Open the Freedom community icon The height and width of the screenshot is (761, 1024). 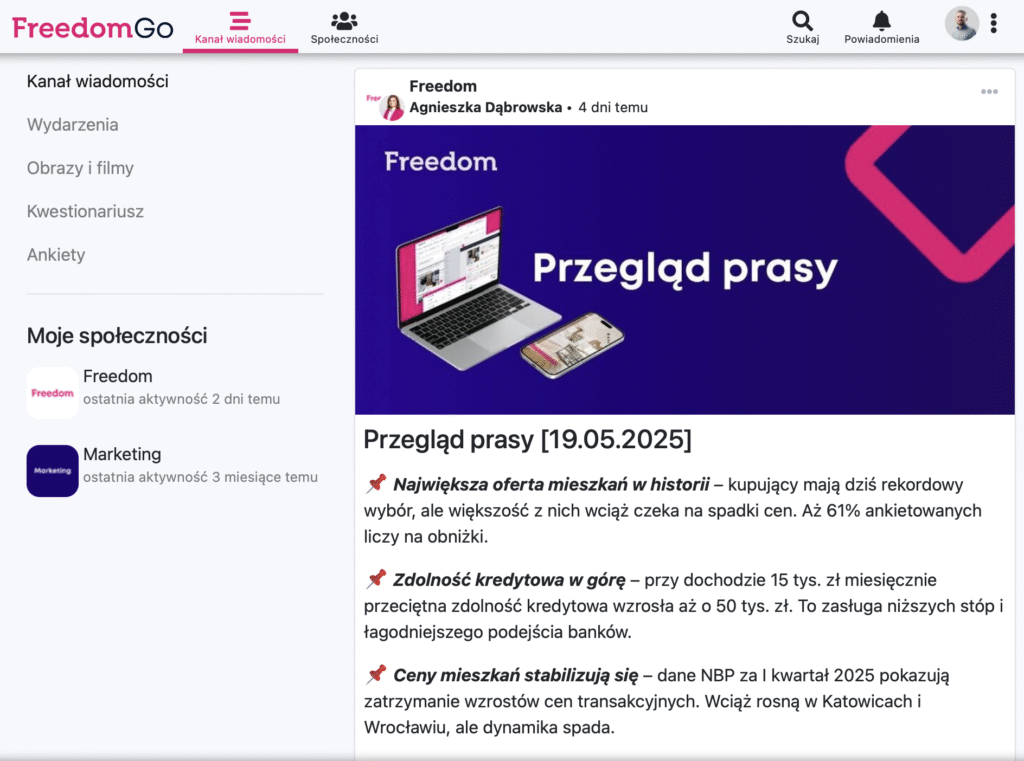click(52, 393)
